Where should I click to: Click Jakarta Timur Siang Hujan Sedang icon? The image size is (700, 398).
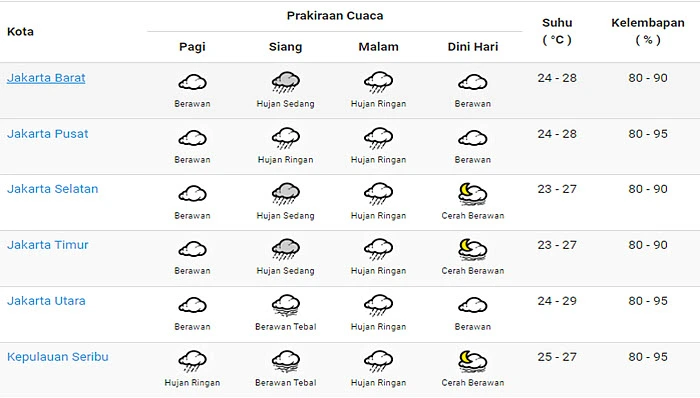(286, 249)
